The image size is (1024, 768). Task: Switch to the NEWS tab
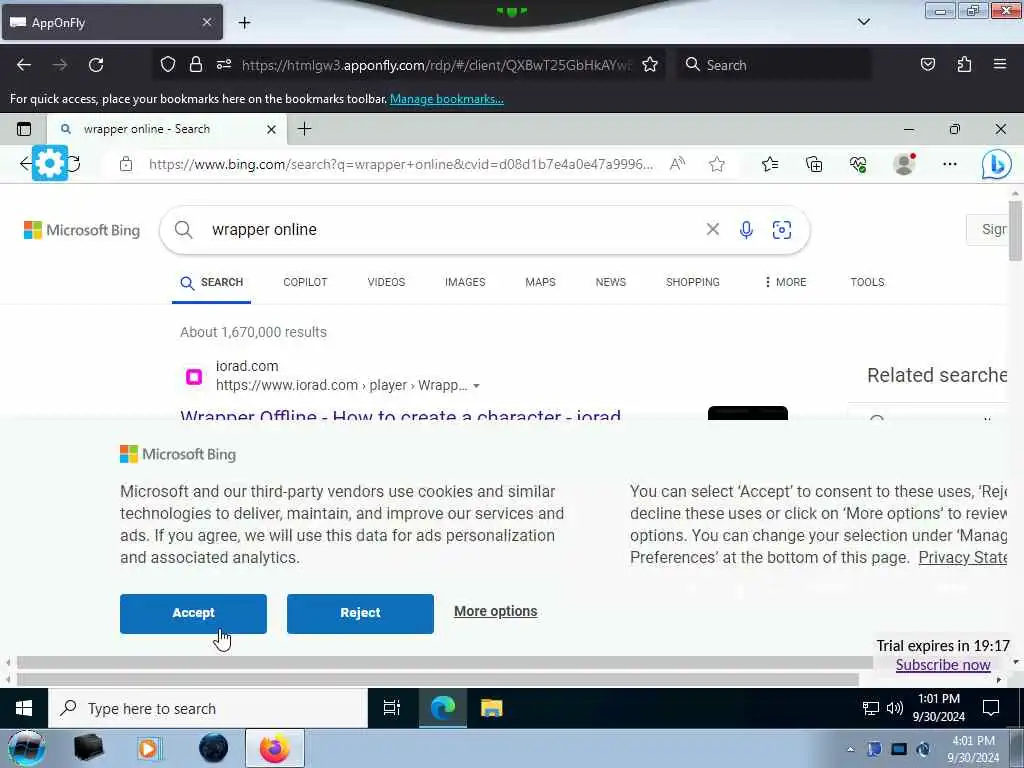tap(611, 282)
